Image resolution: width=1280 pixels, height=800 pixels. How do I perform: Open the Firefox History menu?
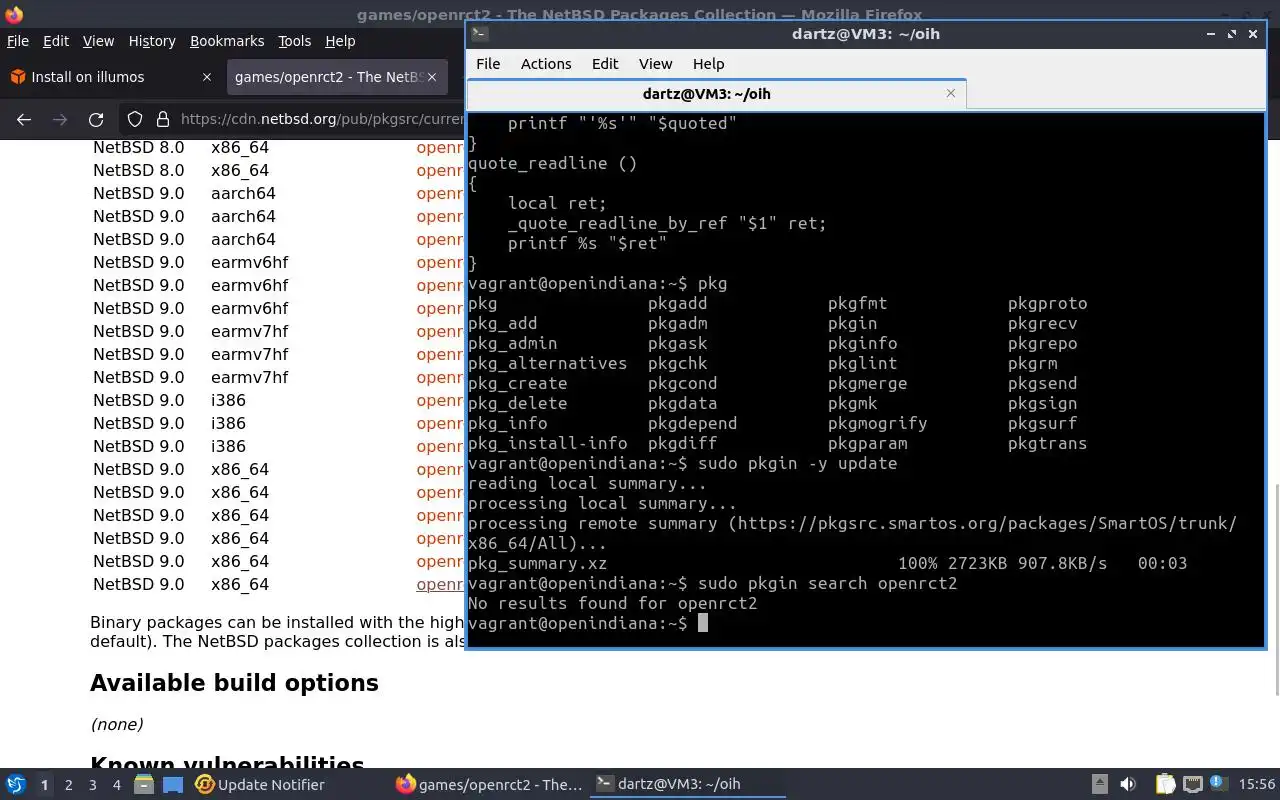152,41
